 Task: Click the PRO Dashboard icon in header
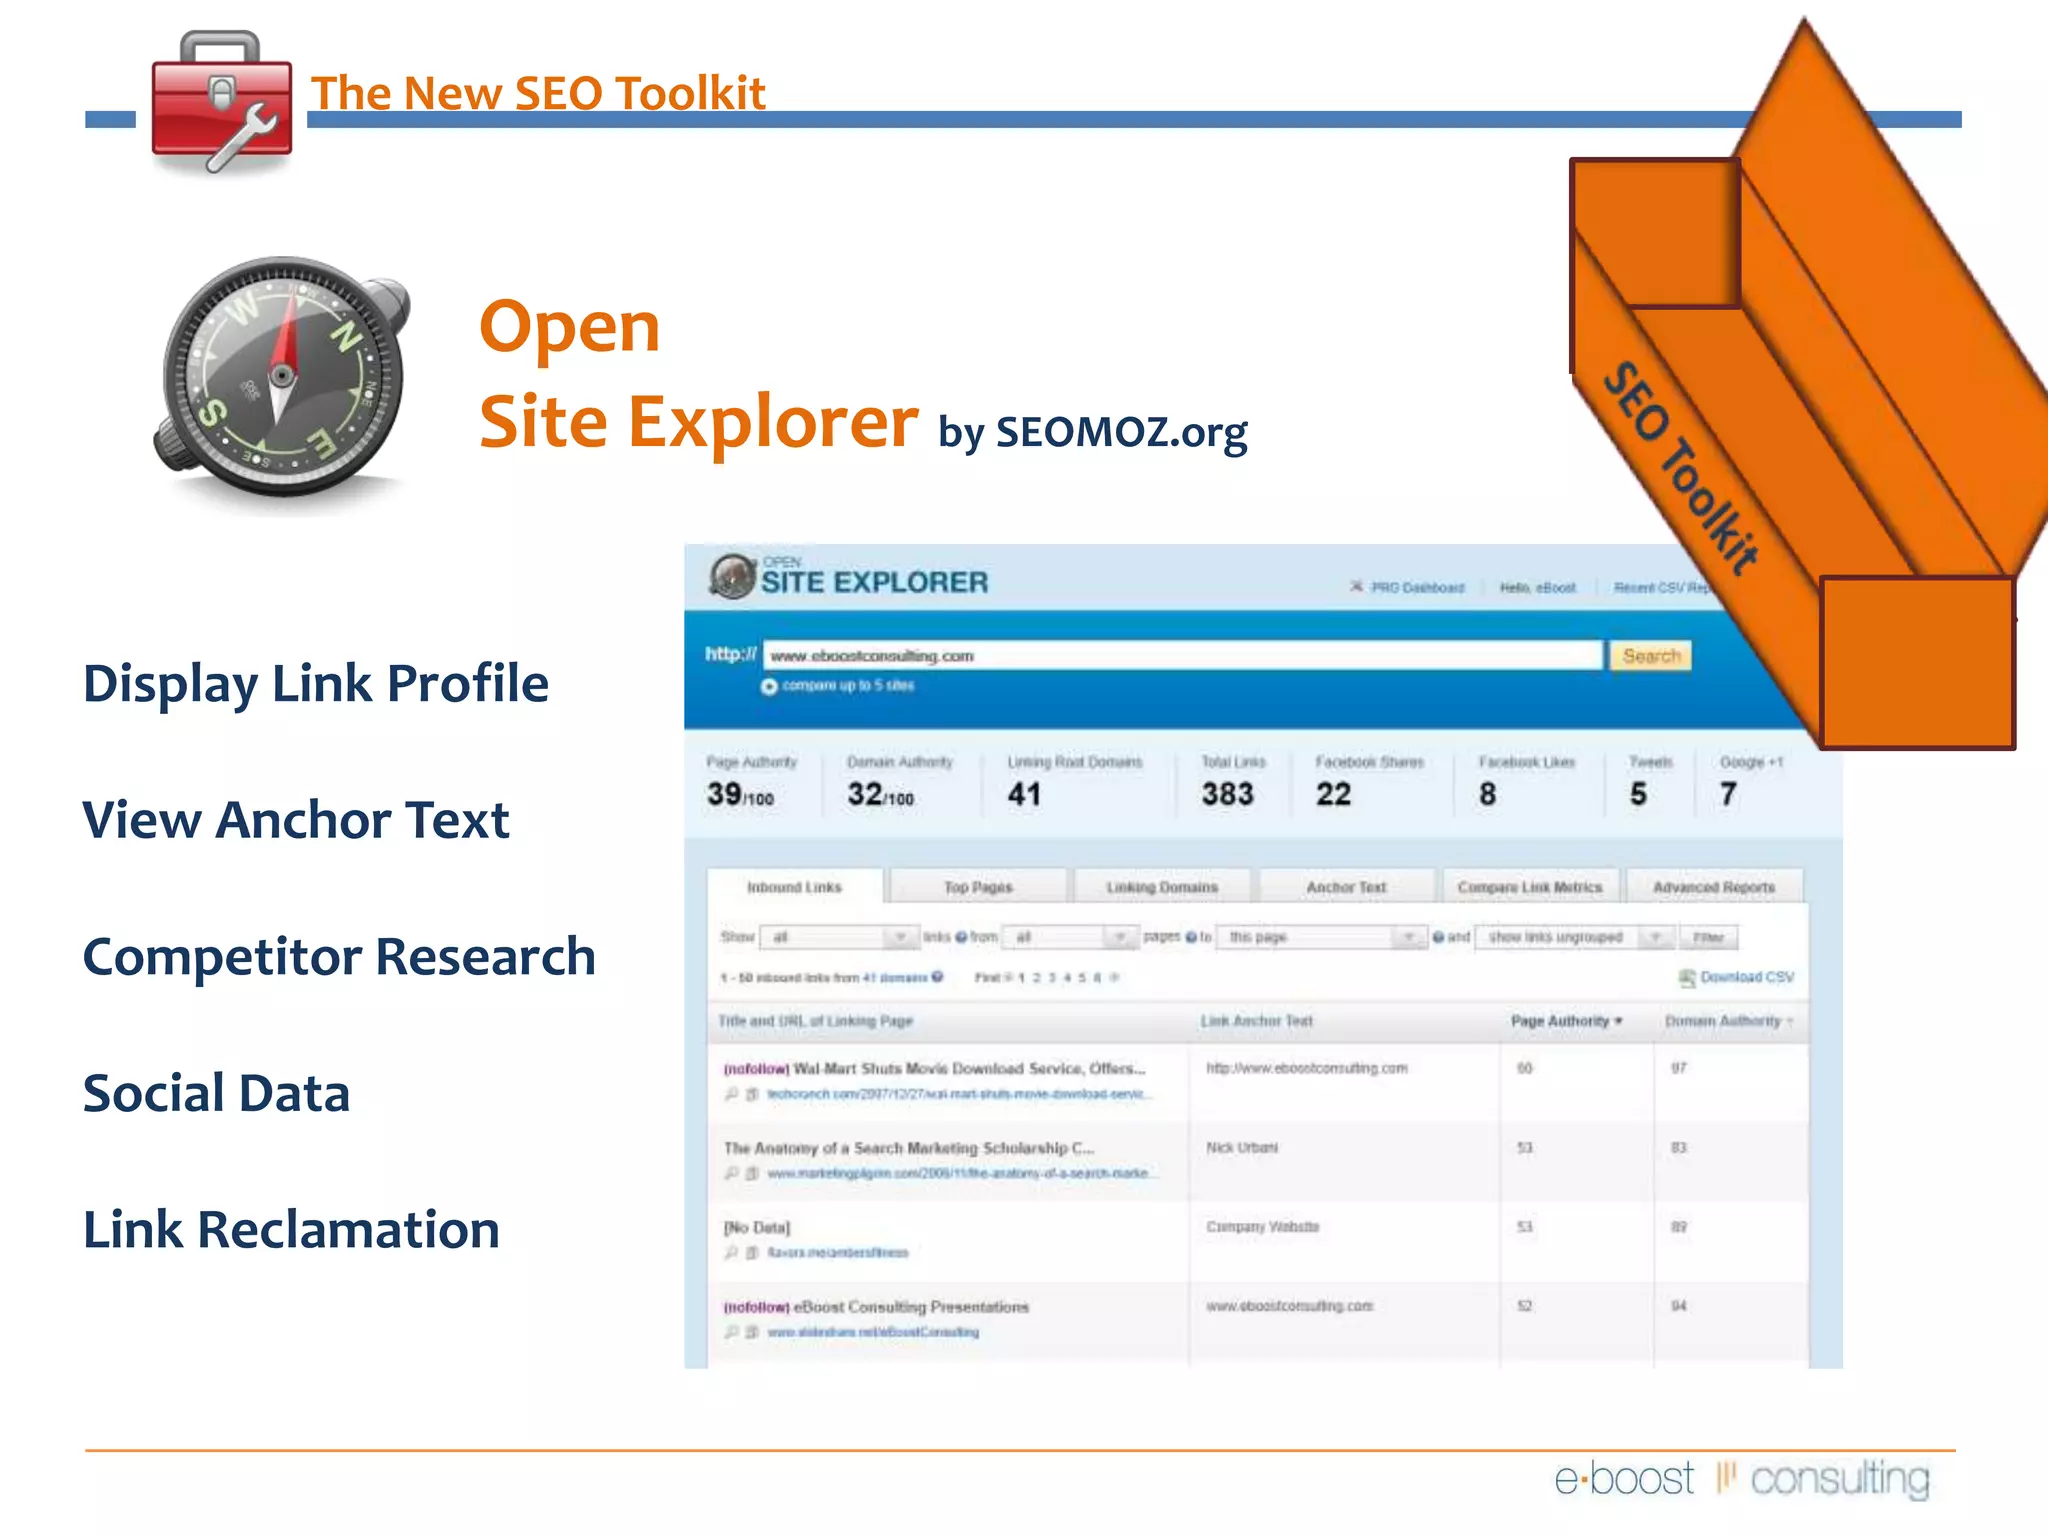click(x=1356, y=587)
